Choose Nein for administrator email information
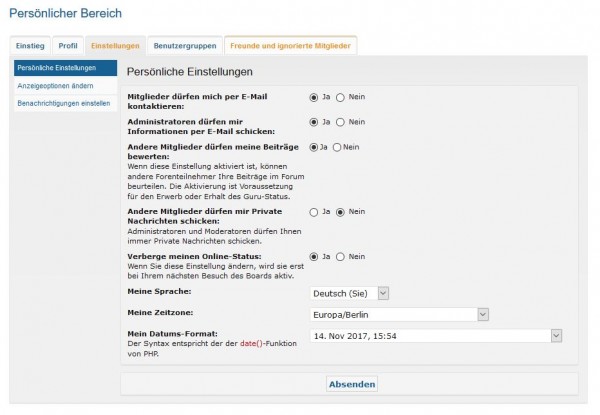This screenshot has height=415, width=600. point(340,122)
